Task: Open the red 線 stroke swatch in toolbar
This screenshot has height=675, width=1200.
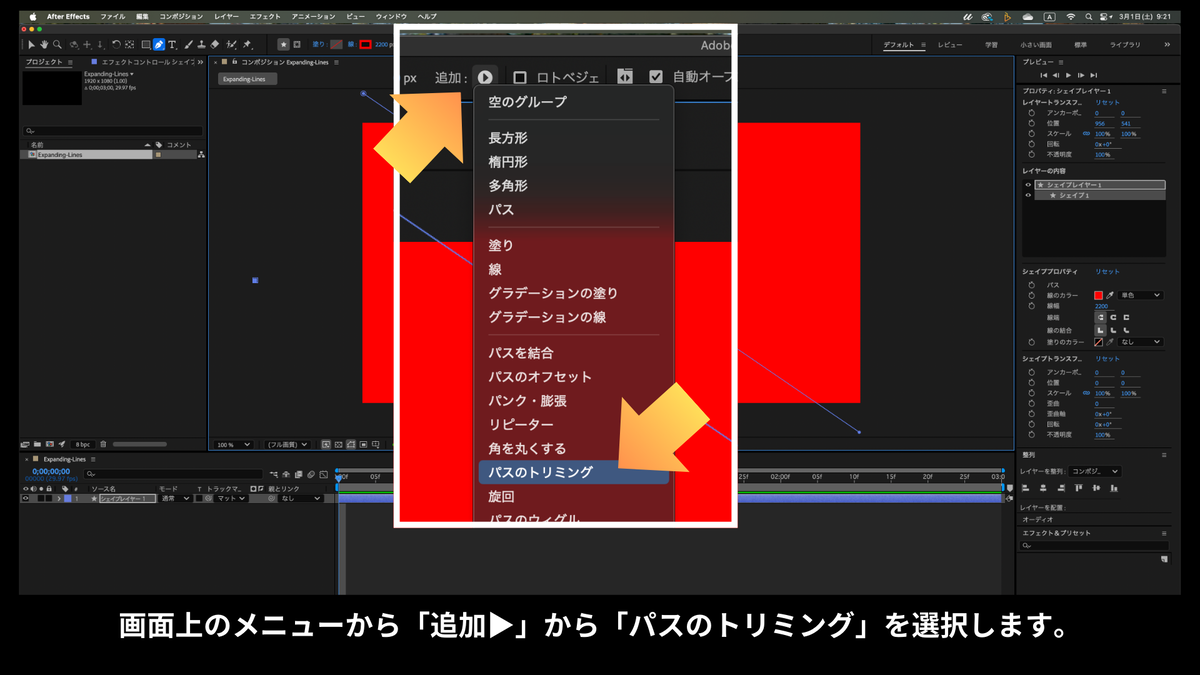Action: point(365,44)
